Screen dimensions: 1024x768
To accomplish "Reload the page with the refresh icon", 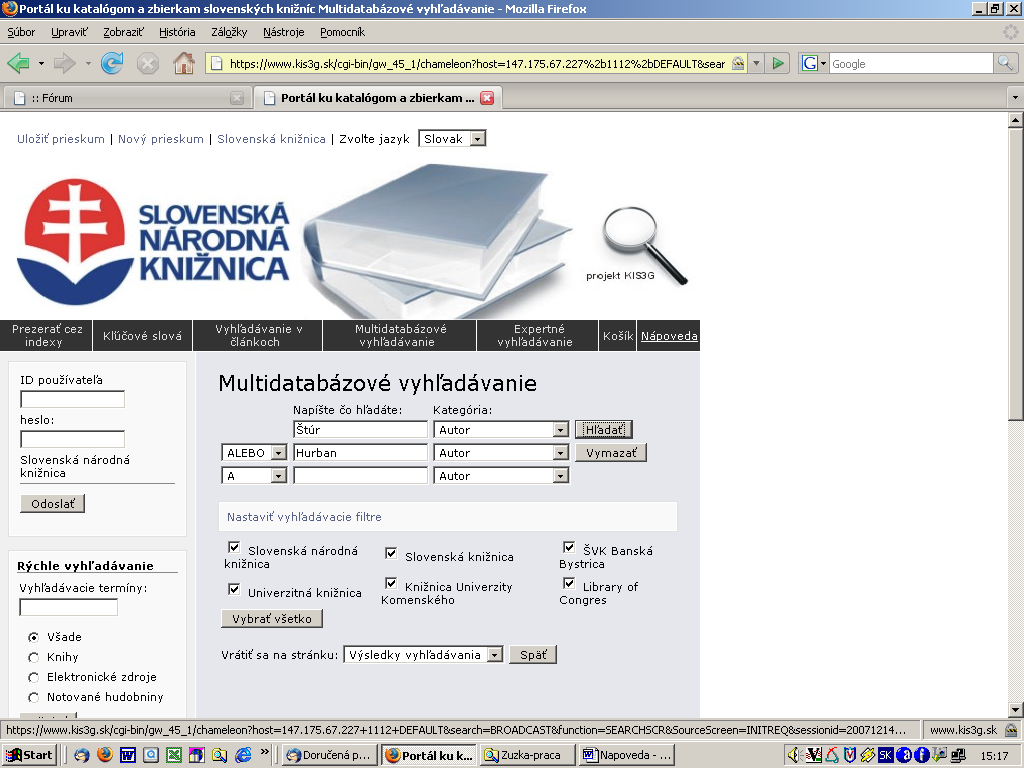I will [x=112, y=63].
